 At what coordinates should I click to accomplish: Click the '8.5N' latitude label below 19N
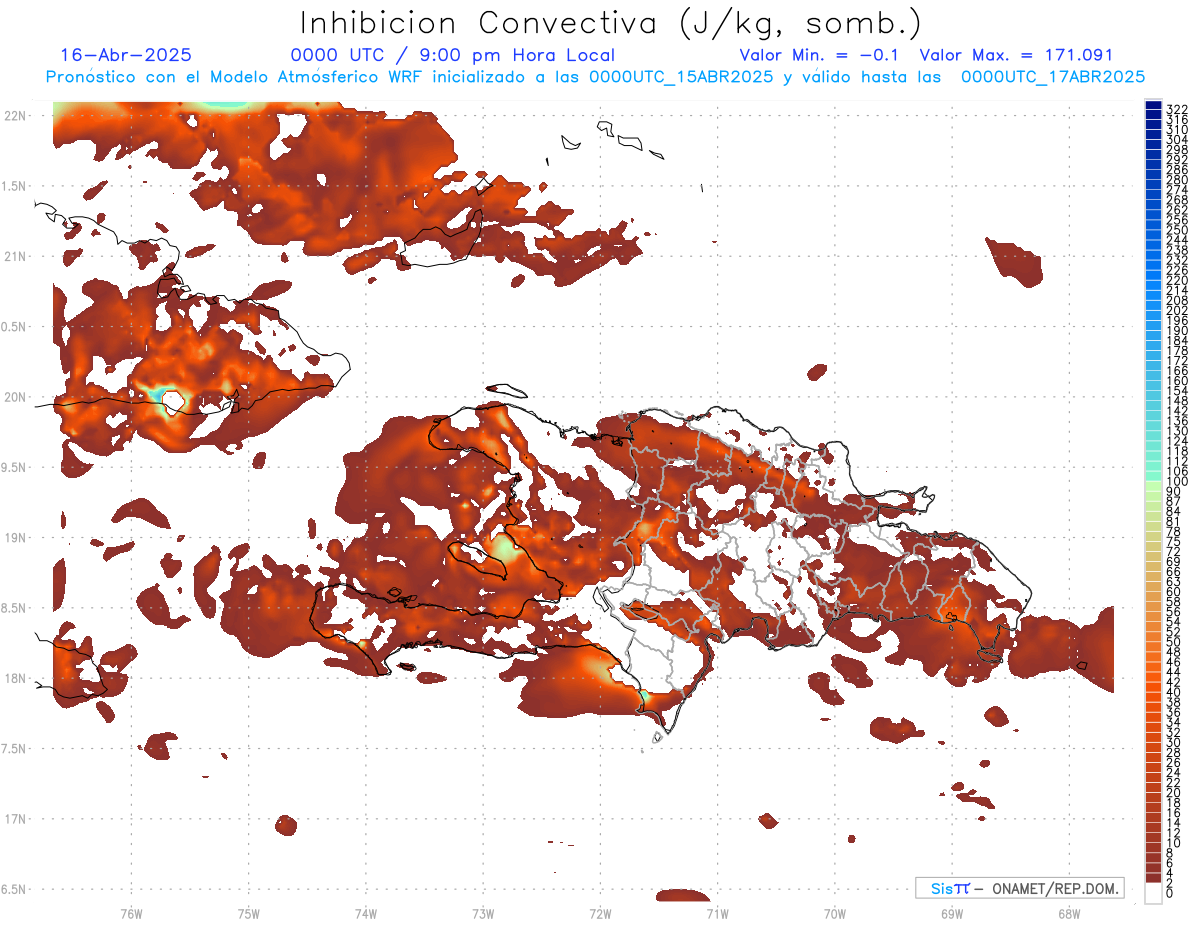pos(14,608)
